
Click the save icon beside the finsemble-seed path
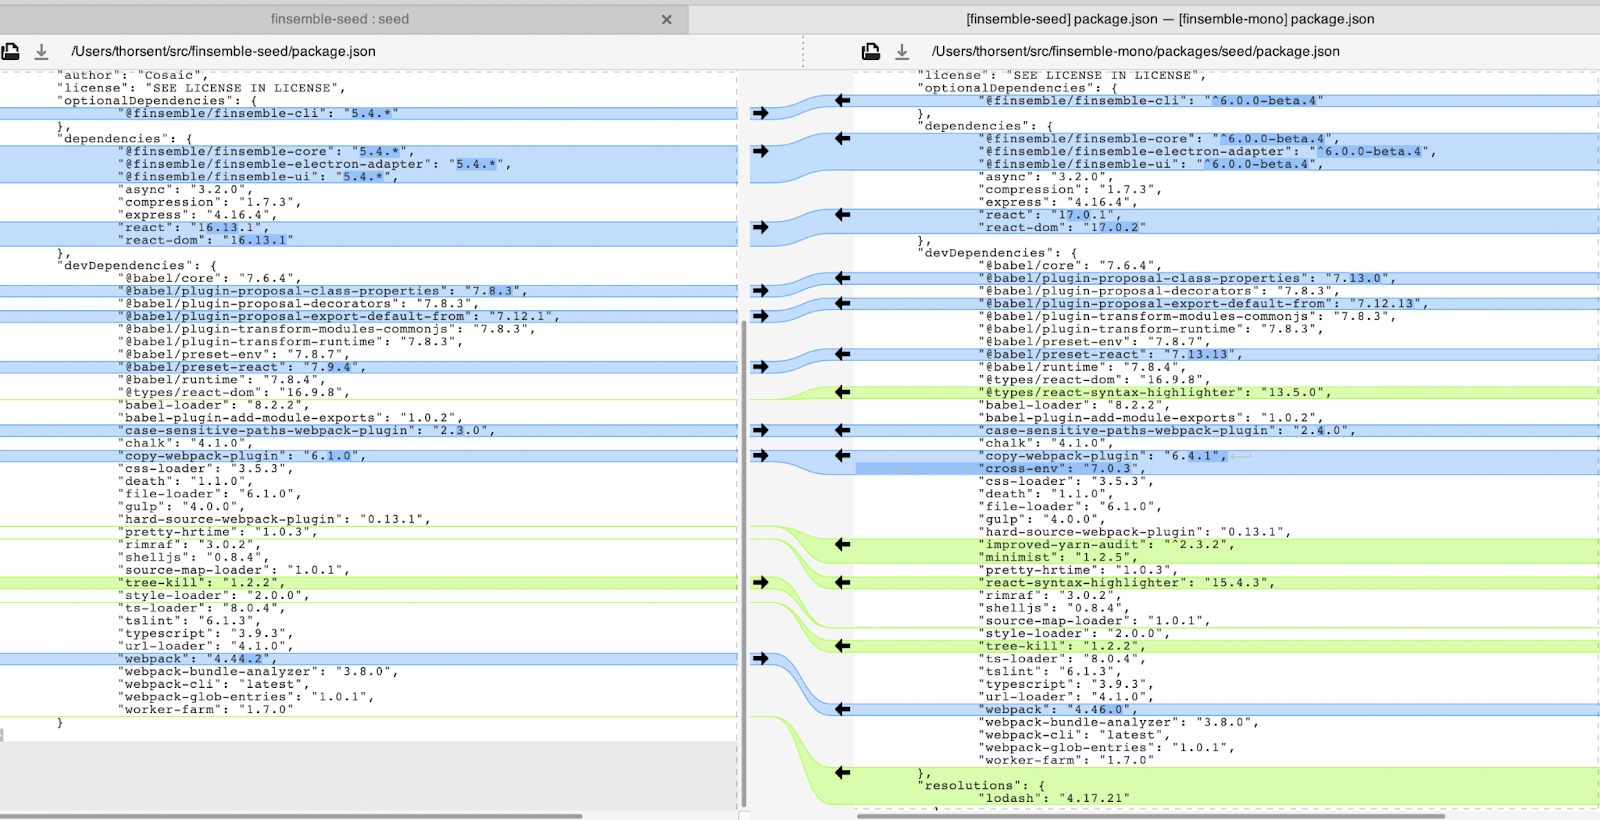coord(42,51)
